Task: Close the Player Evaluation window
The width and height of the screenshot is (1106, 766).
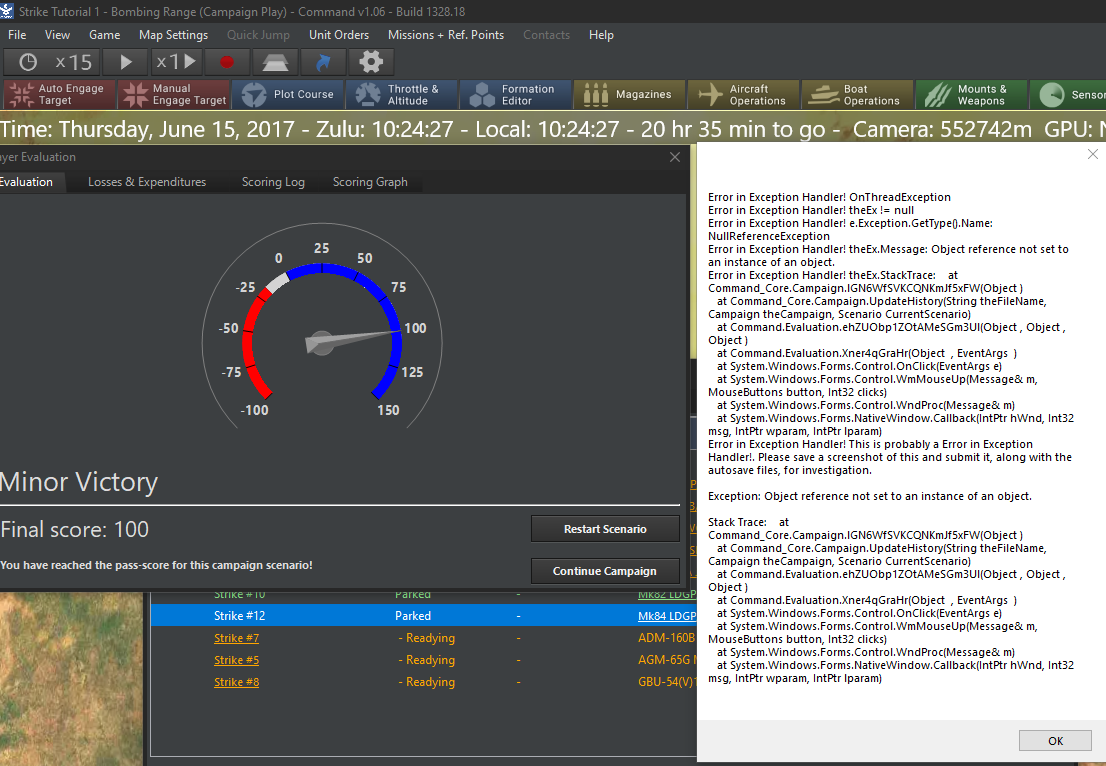Action: click(x=675, y=157)
